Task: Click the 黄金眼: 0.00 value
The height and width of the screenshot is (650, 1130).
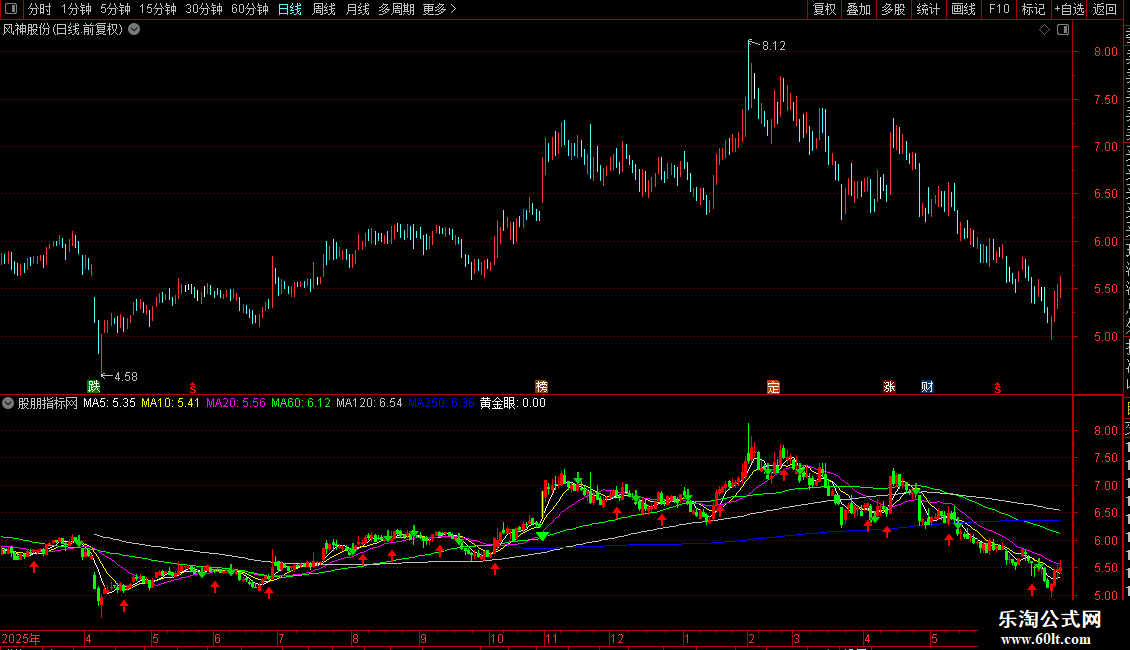Action: [x=512, y=404]
